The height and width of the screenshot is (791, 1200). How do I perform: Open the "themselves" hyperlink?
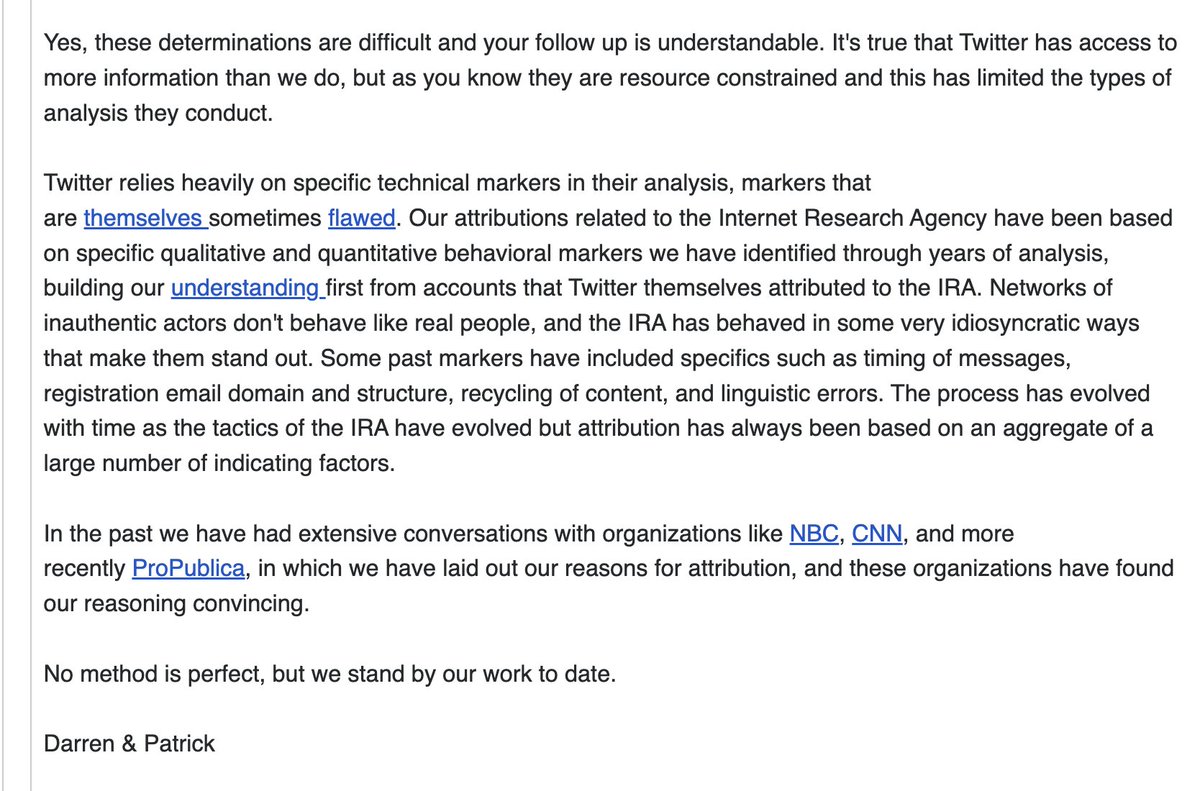tap(144, 217)
